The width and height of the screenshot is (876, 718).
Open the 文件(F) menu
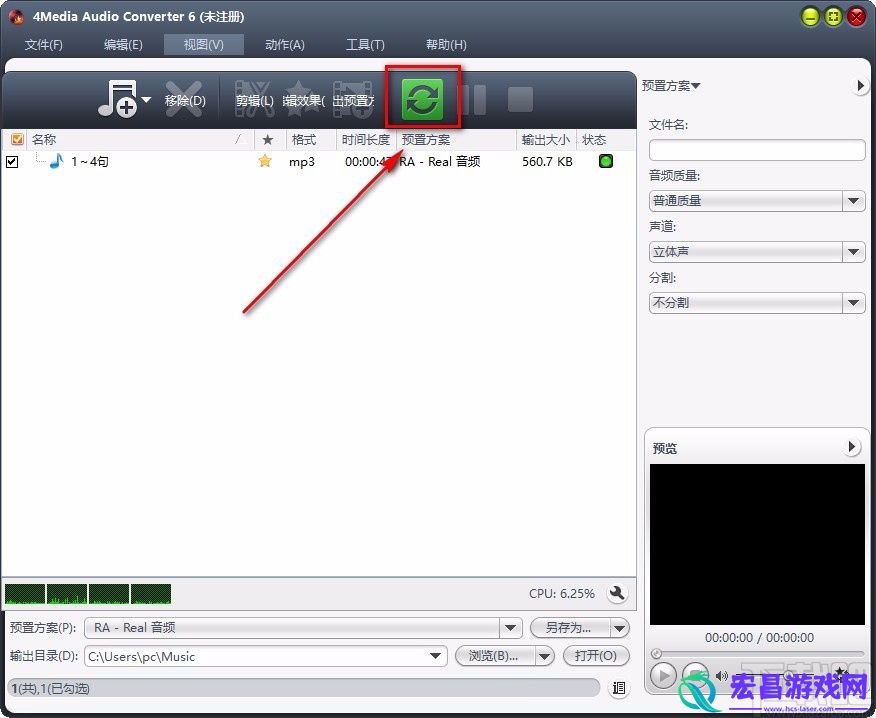click(44, 45)
